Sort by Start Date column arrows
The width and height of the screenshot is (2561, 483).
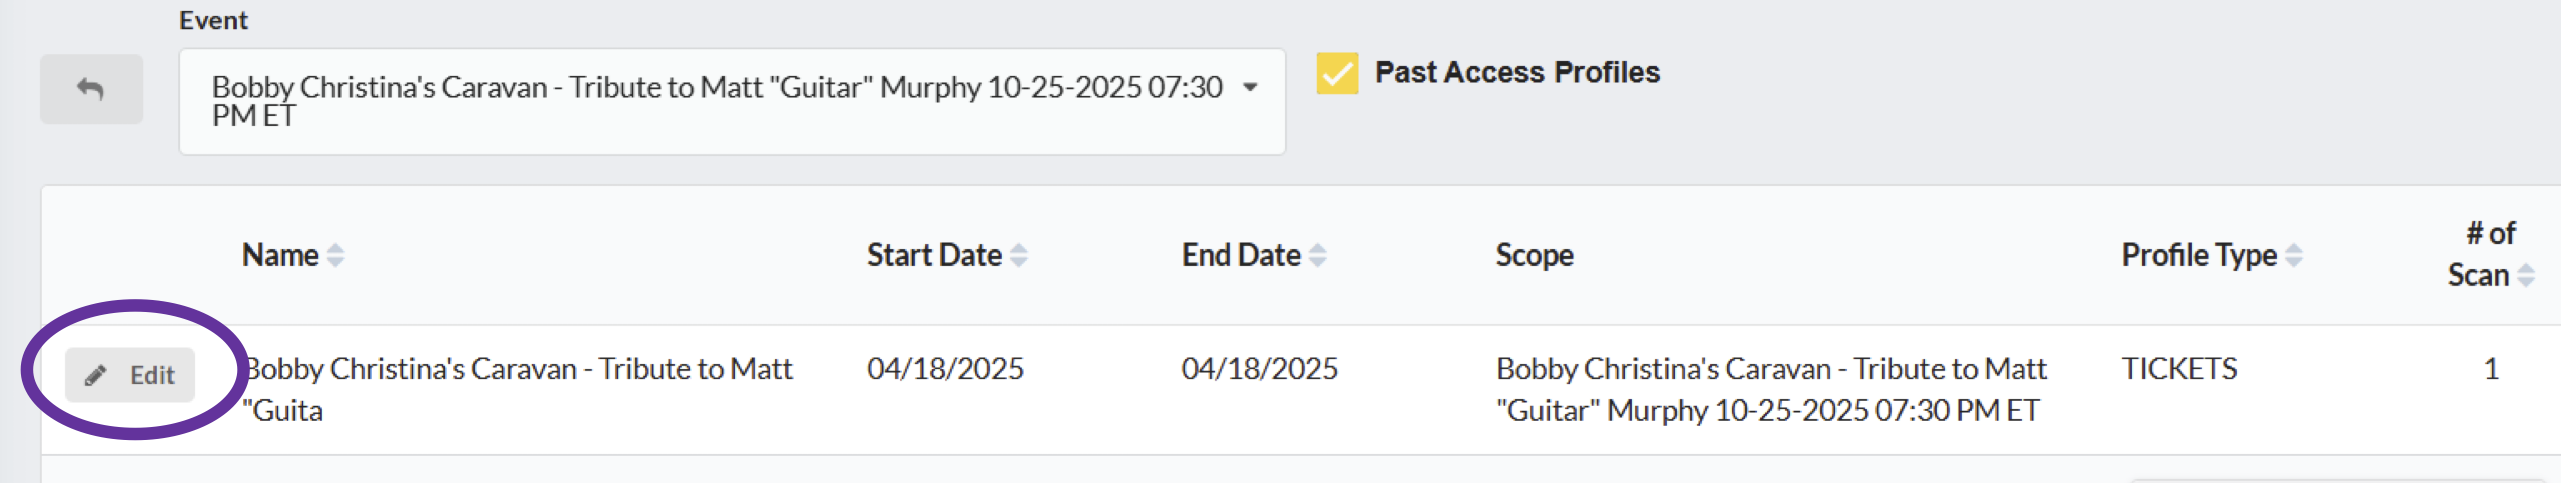coord(1019,256)
